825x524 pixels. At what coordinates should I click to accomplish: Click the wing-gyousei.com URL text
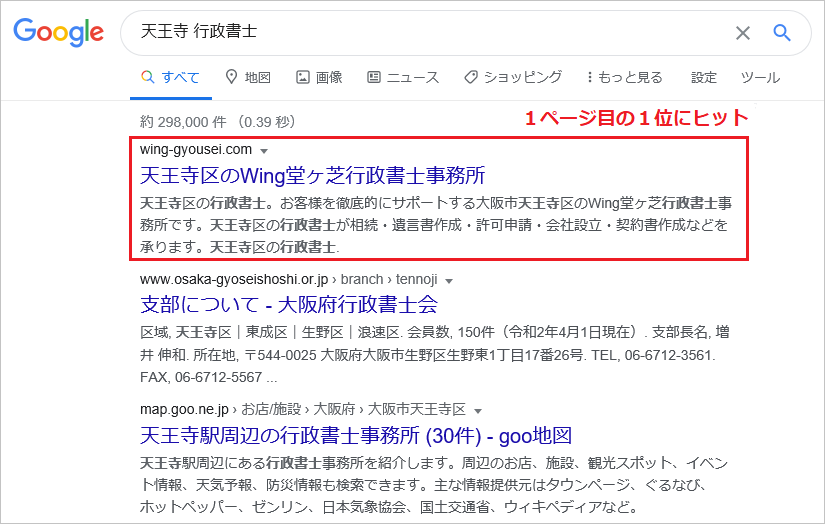(x=196, y=149)
